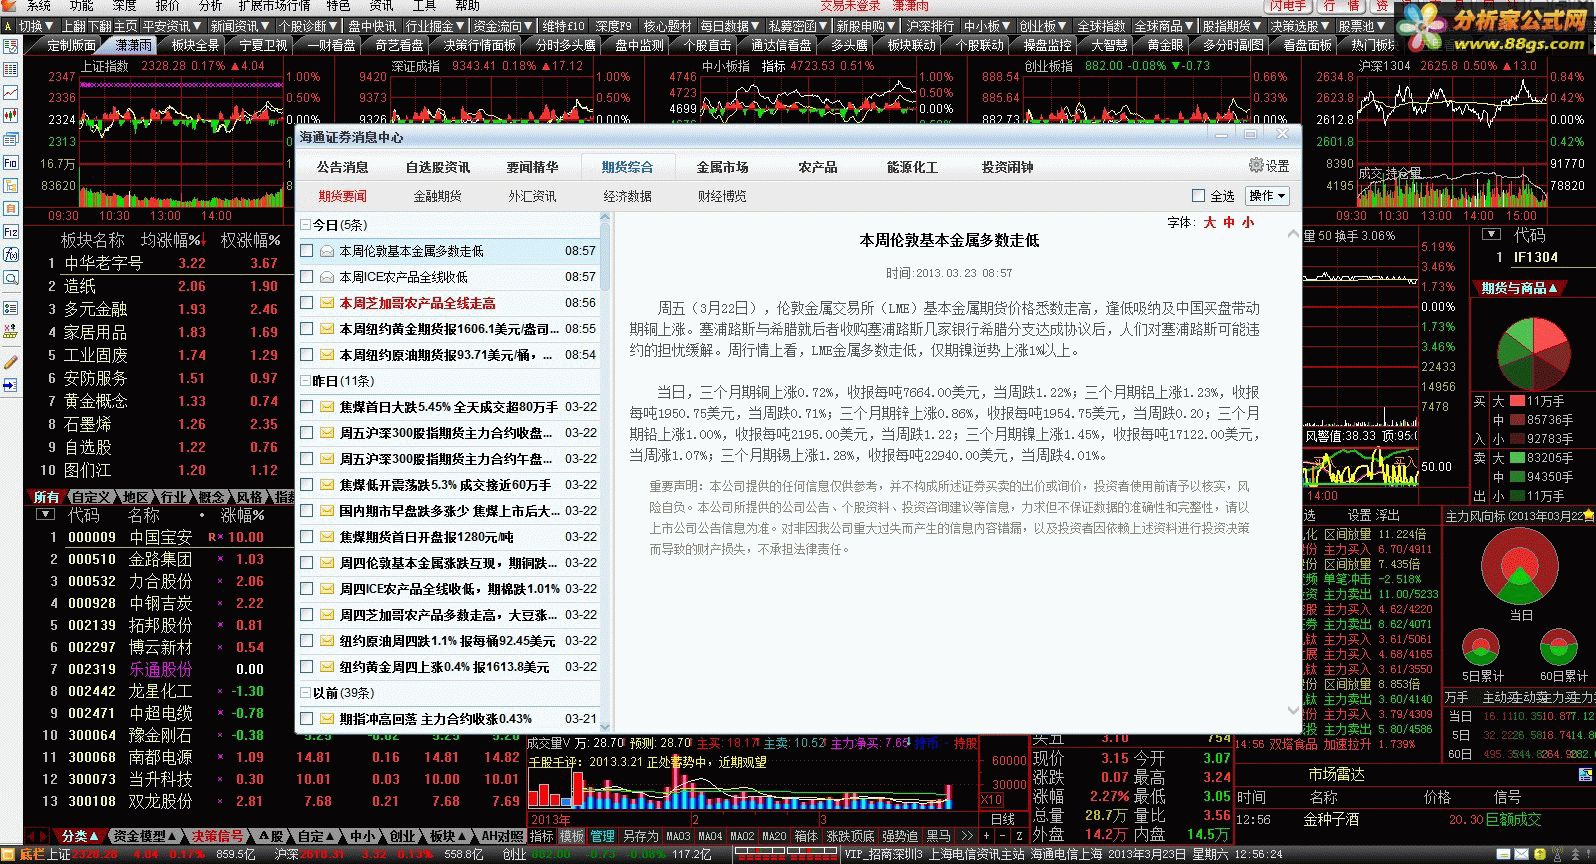Image resolution: width=1596 pixels, height=864 pixels.
Task: Click the 主页 toolbar button
Action: pyautogui.click(x=126, y=26)
